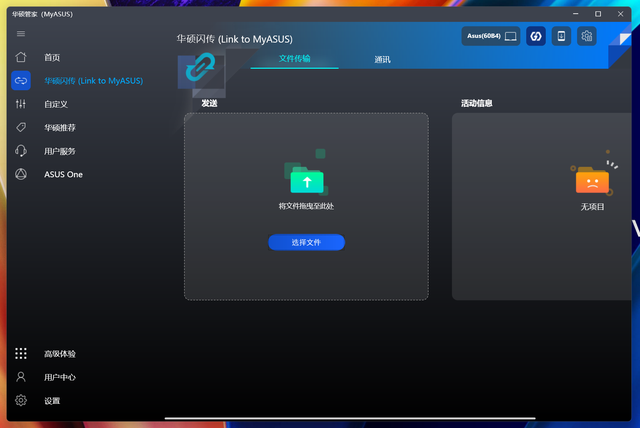Click the 无项目 text
This screenshot has height=428, width=640.
tap(592, 207)
